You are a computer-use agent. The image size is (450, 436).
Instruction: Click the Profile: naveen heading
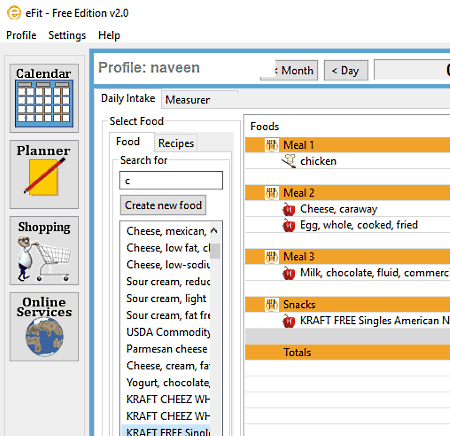[149, 68]
